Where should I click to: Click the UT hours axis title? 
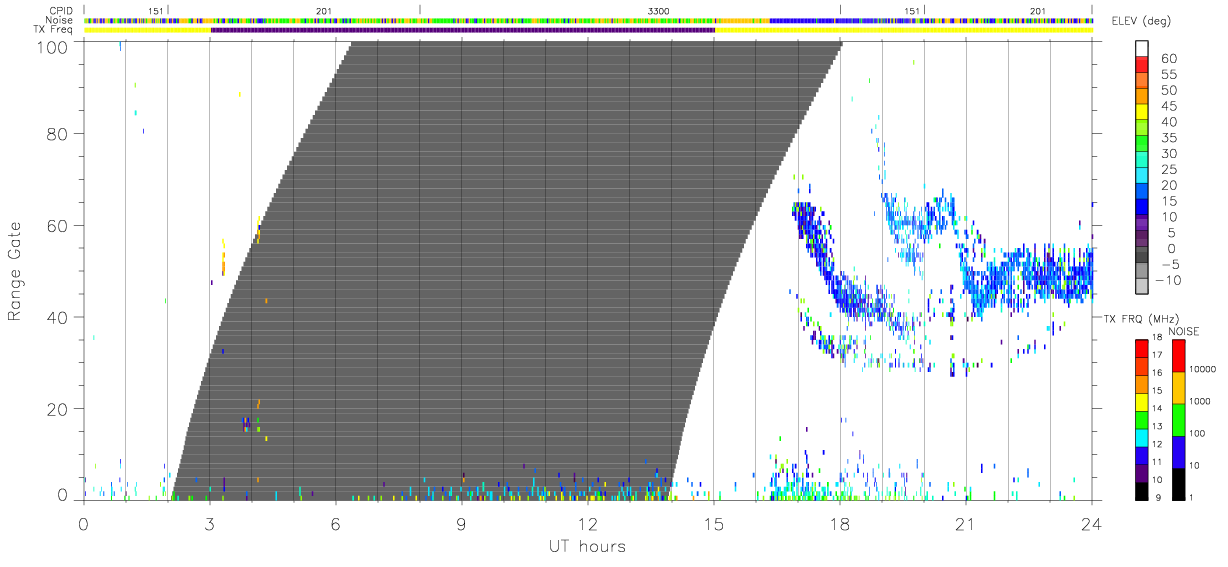587,546
